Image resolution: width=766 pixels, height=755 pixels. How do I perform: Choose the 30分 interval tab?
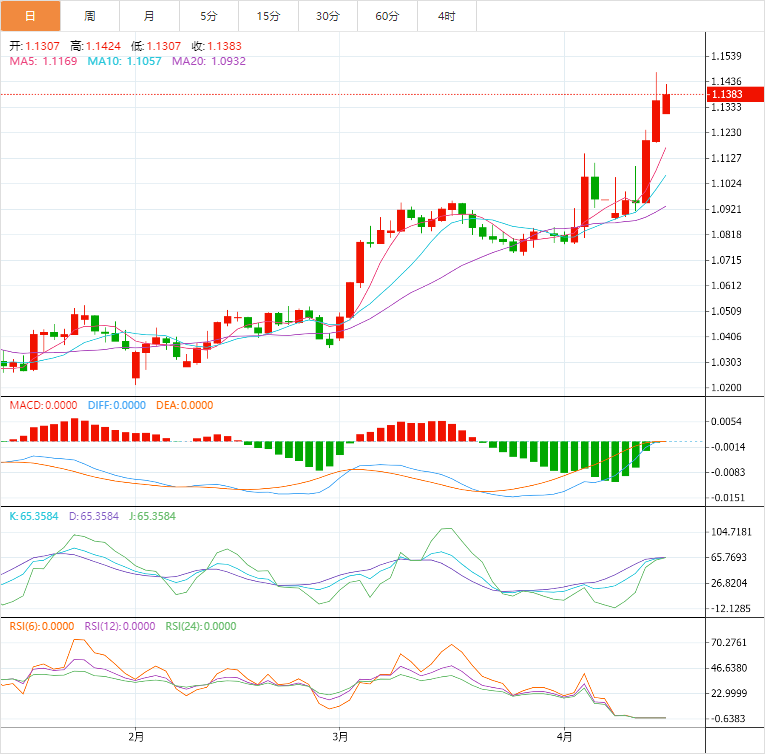click(x=327, y=16)
